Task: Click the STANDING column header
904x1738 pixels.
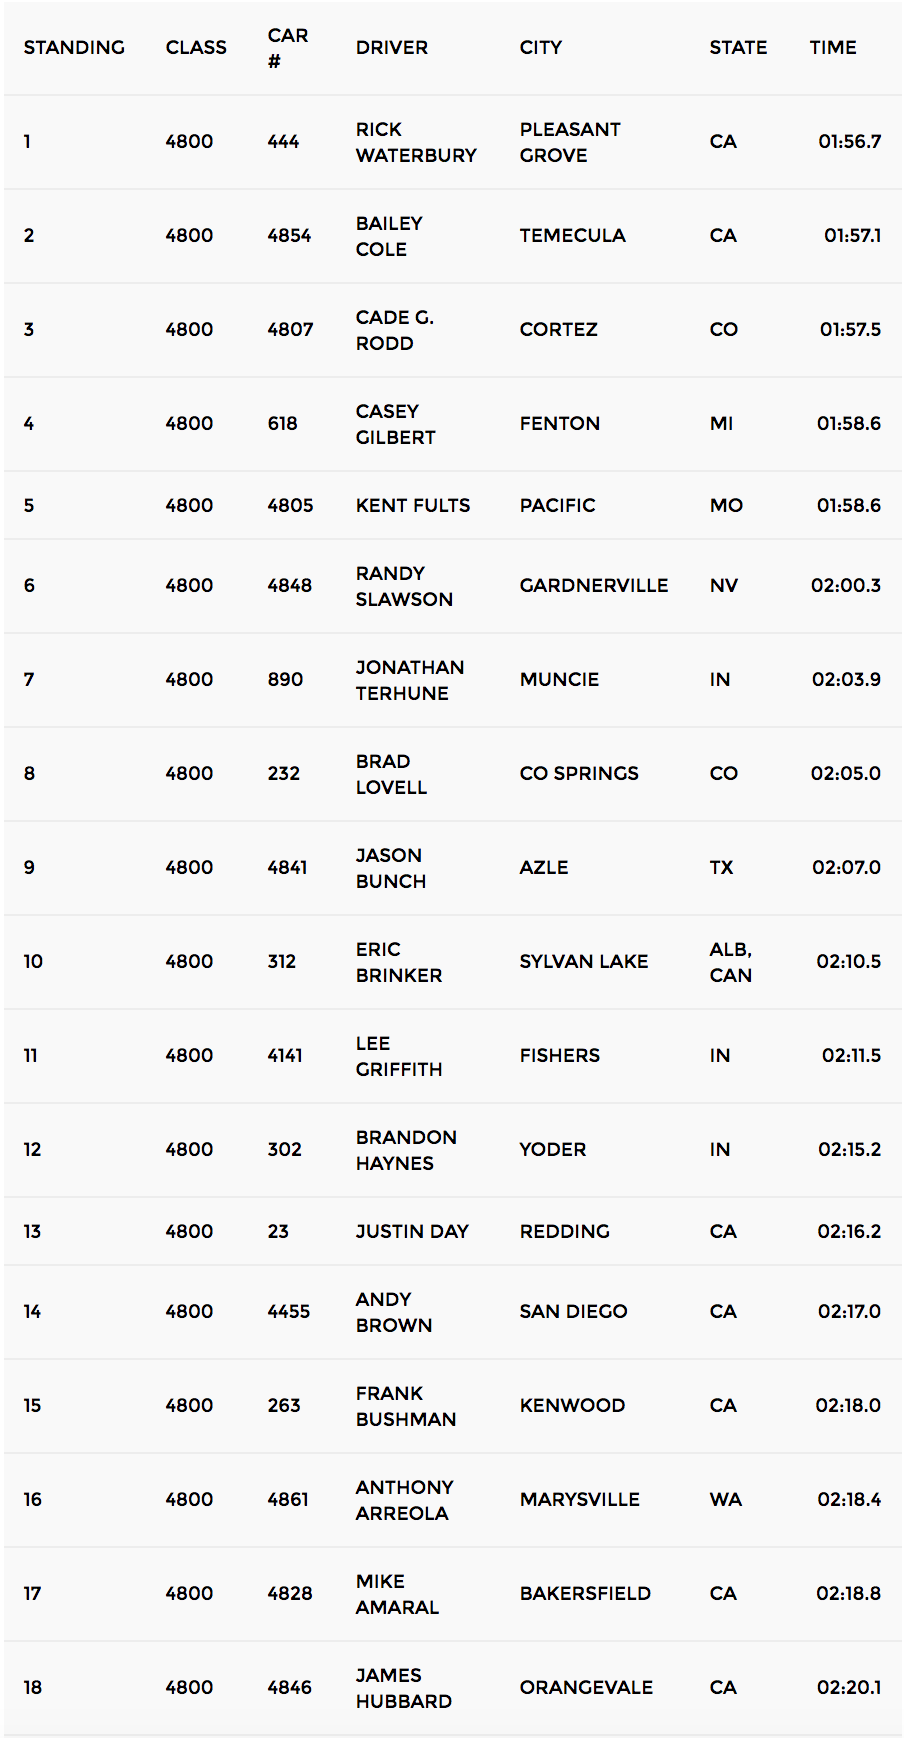Action: [x=74, y=48]
